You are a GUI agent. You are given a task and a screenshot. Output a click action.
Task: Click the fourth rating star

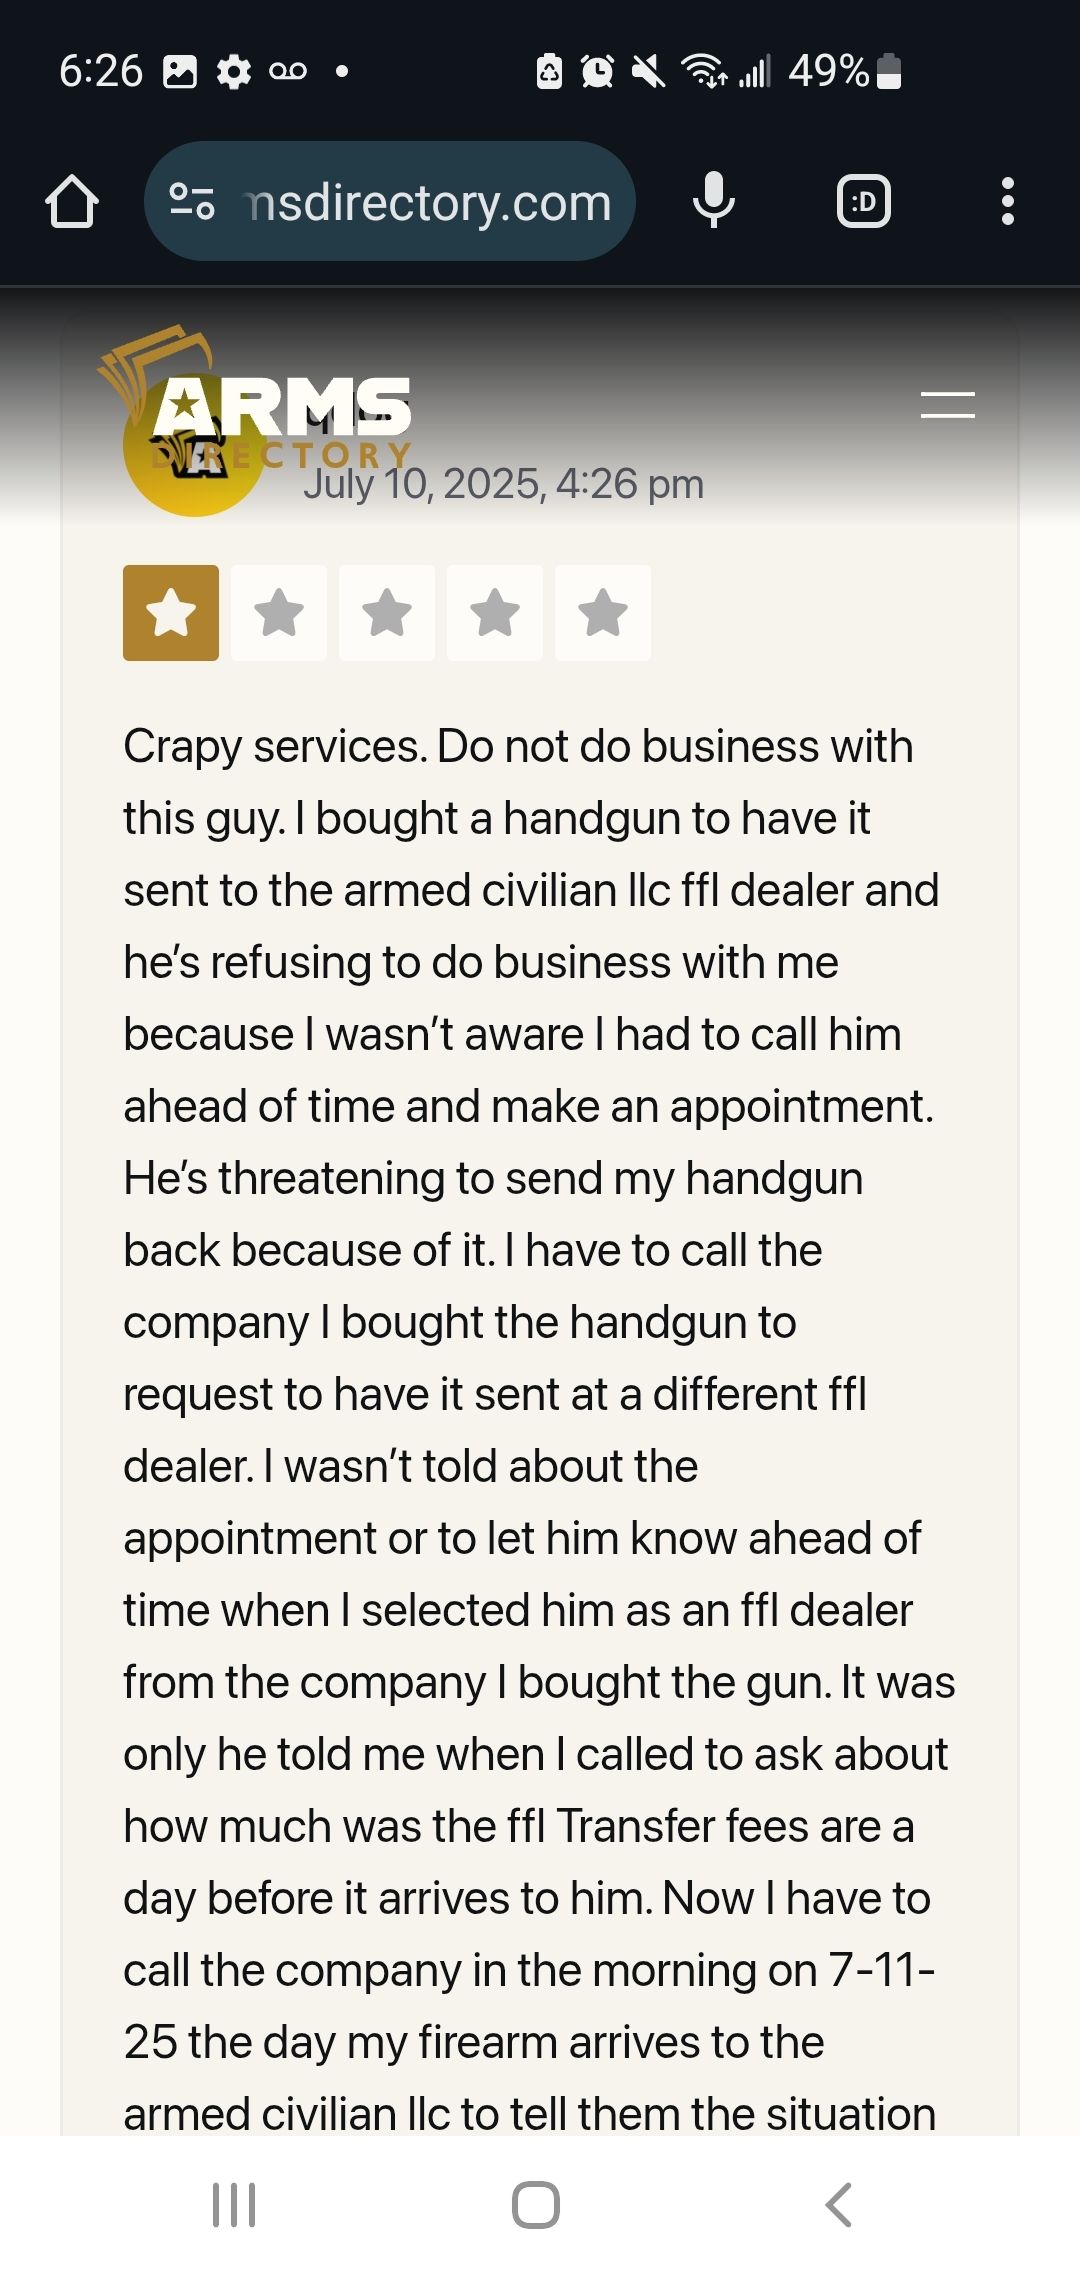point(495,613)
